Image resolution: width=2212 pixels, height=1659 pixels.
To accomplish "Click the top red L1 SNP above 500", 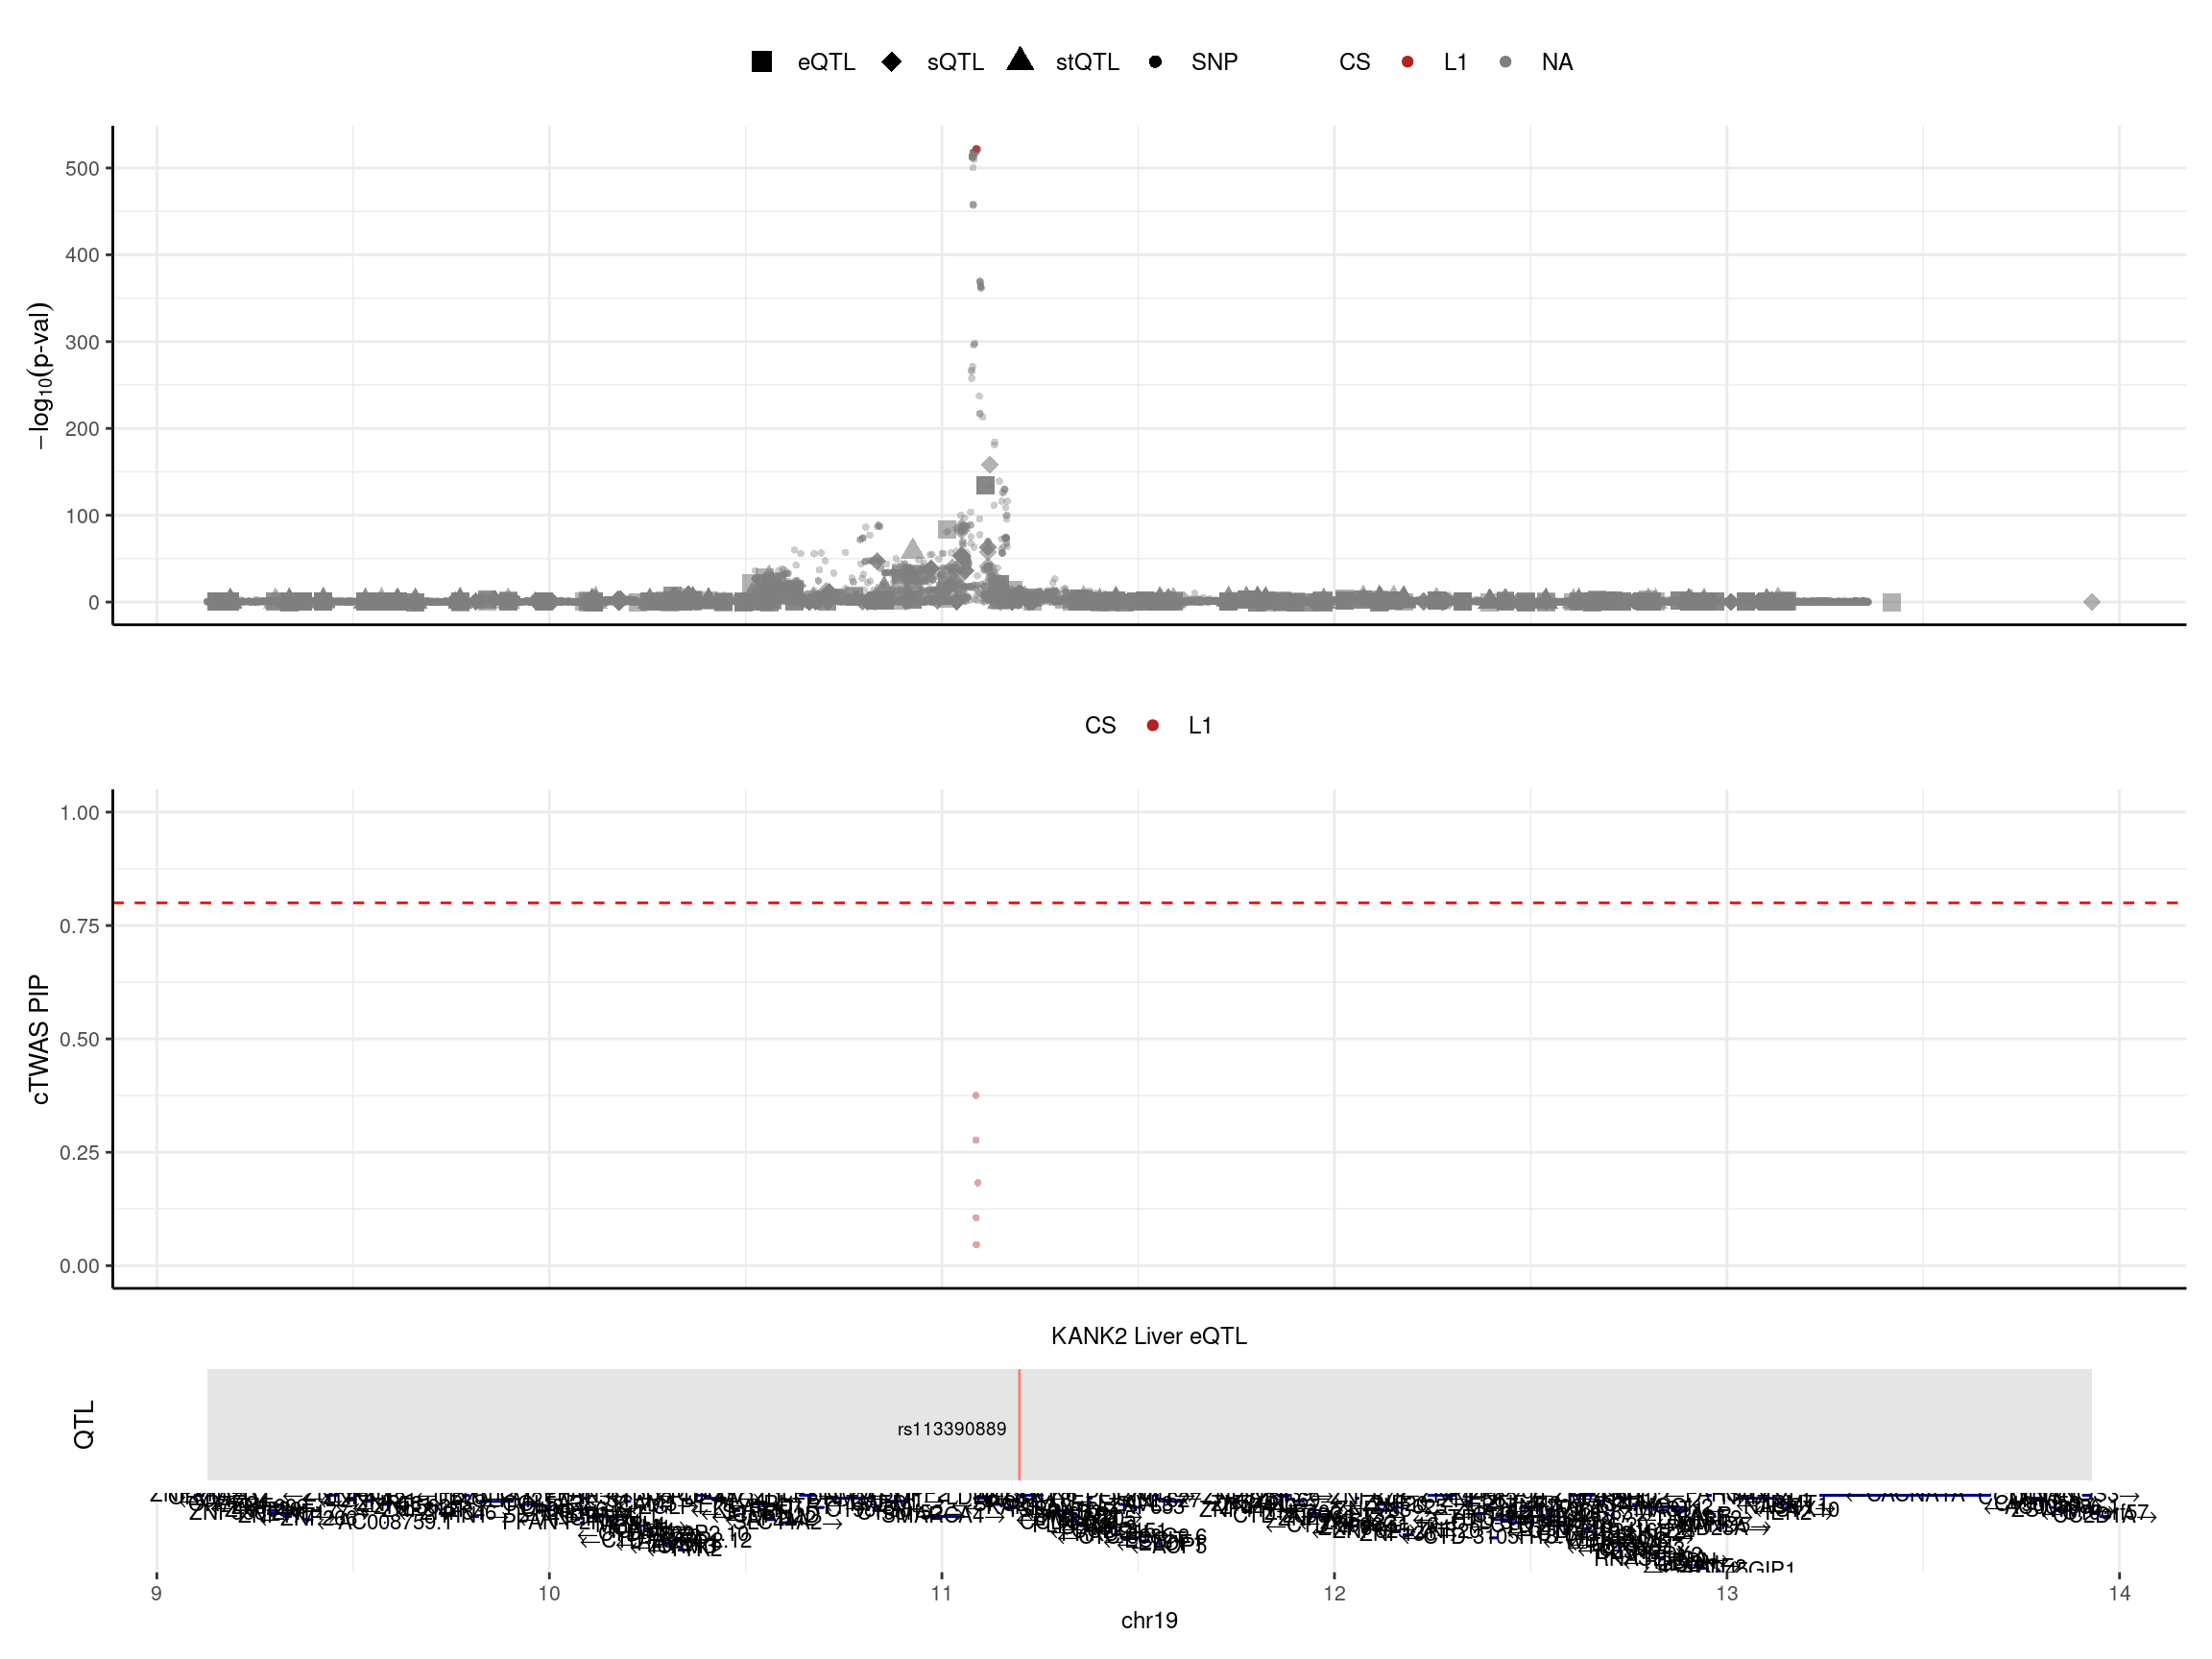I will [x=977, y=150].
